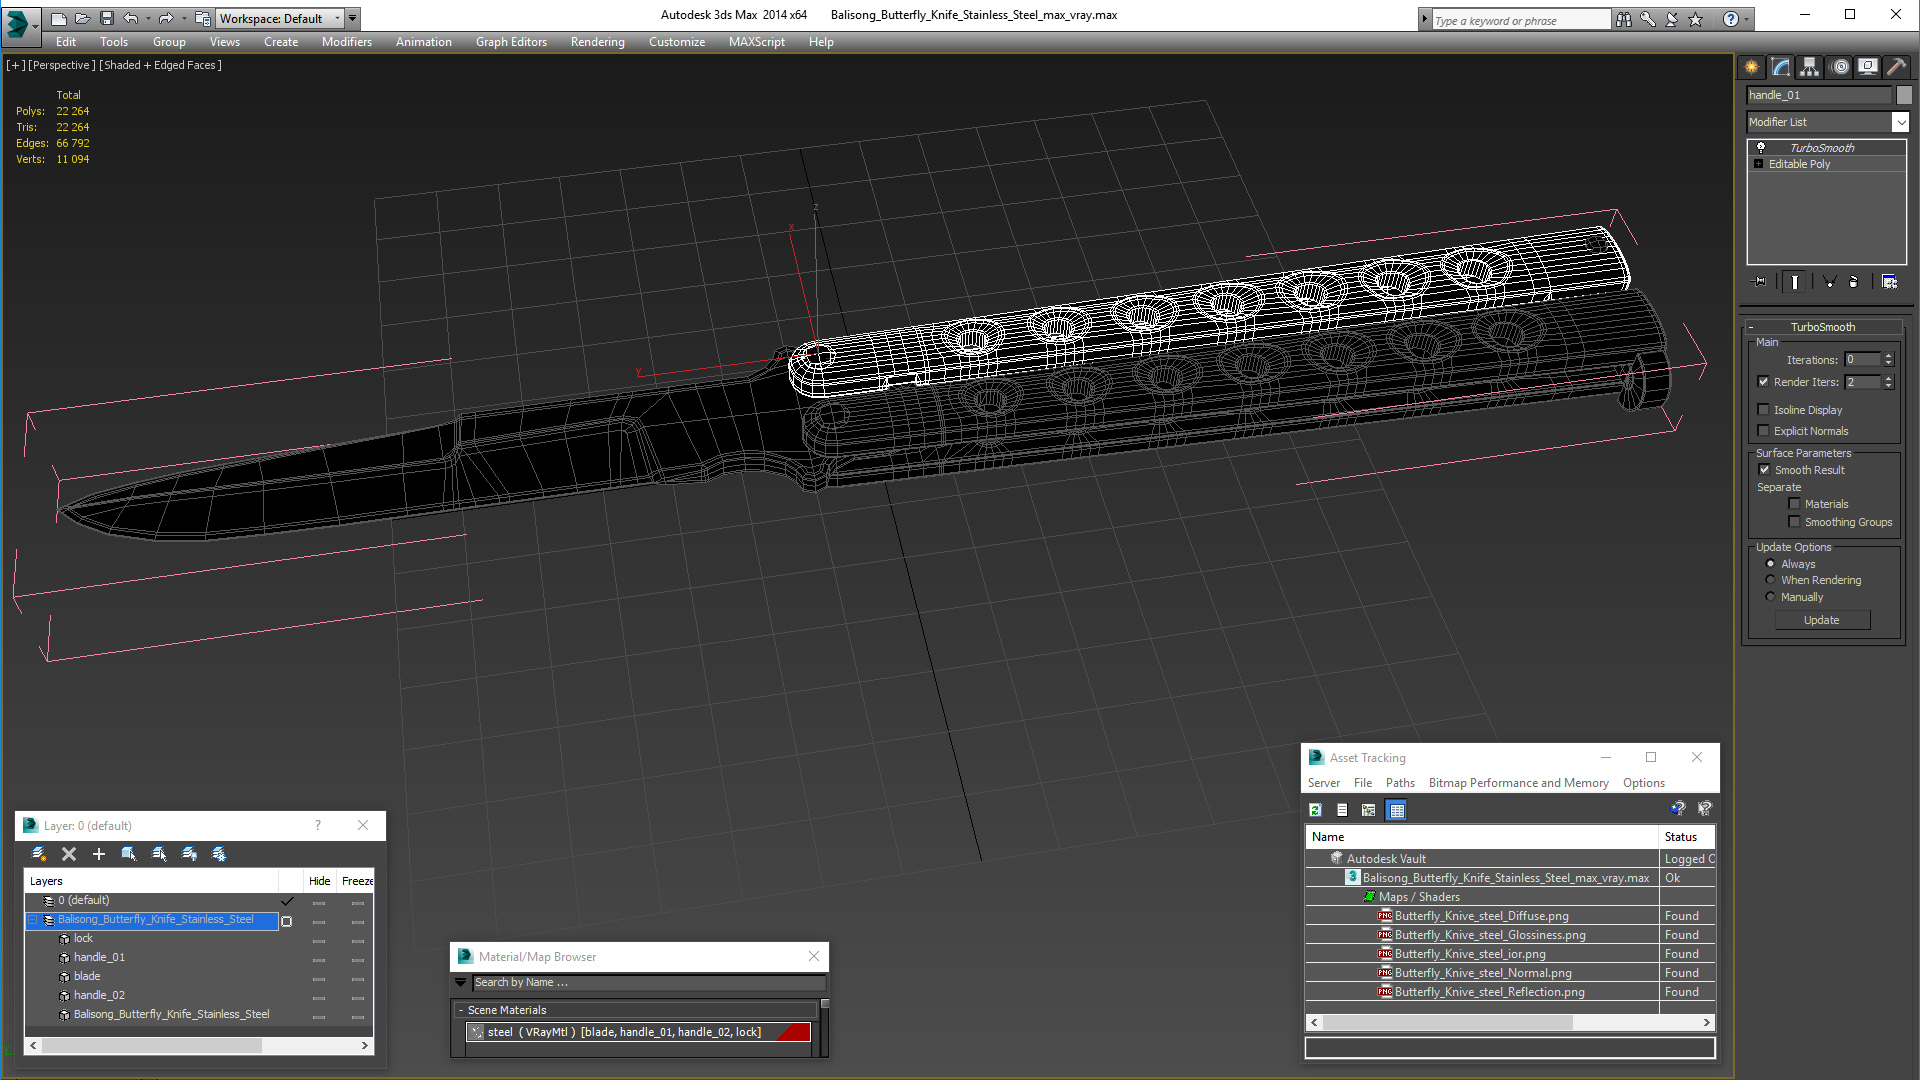This screenshot has width=1920, height=1080.
Task: Click Asset Tracking status log icon
Action: coord(1342,810)
